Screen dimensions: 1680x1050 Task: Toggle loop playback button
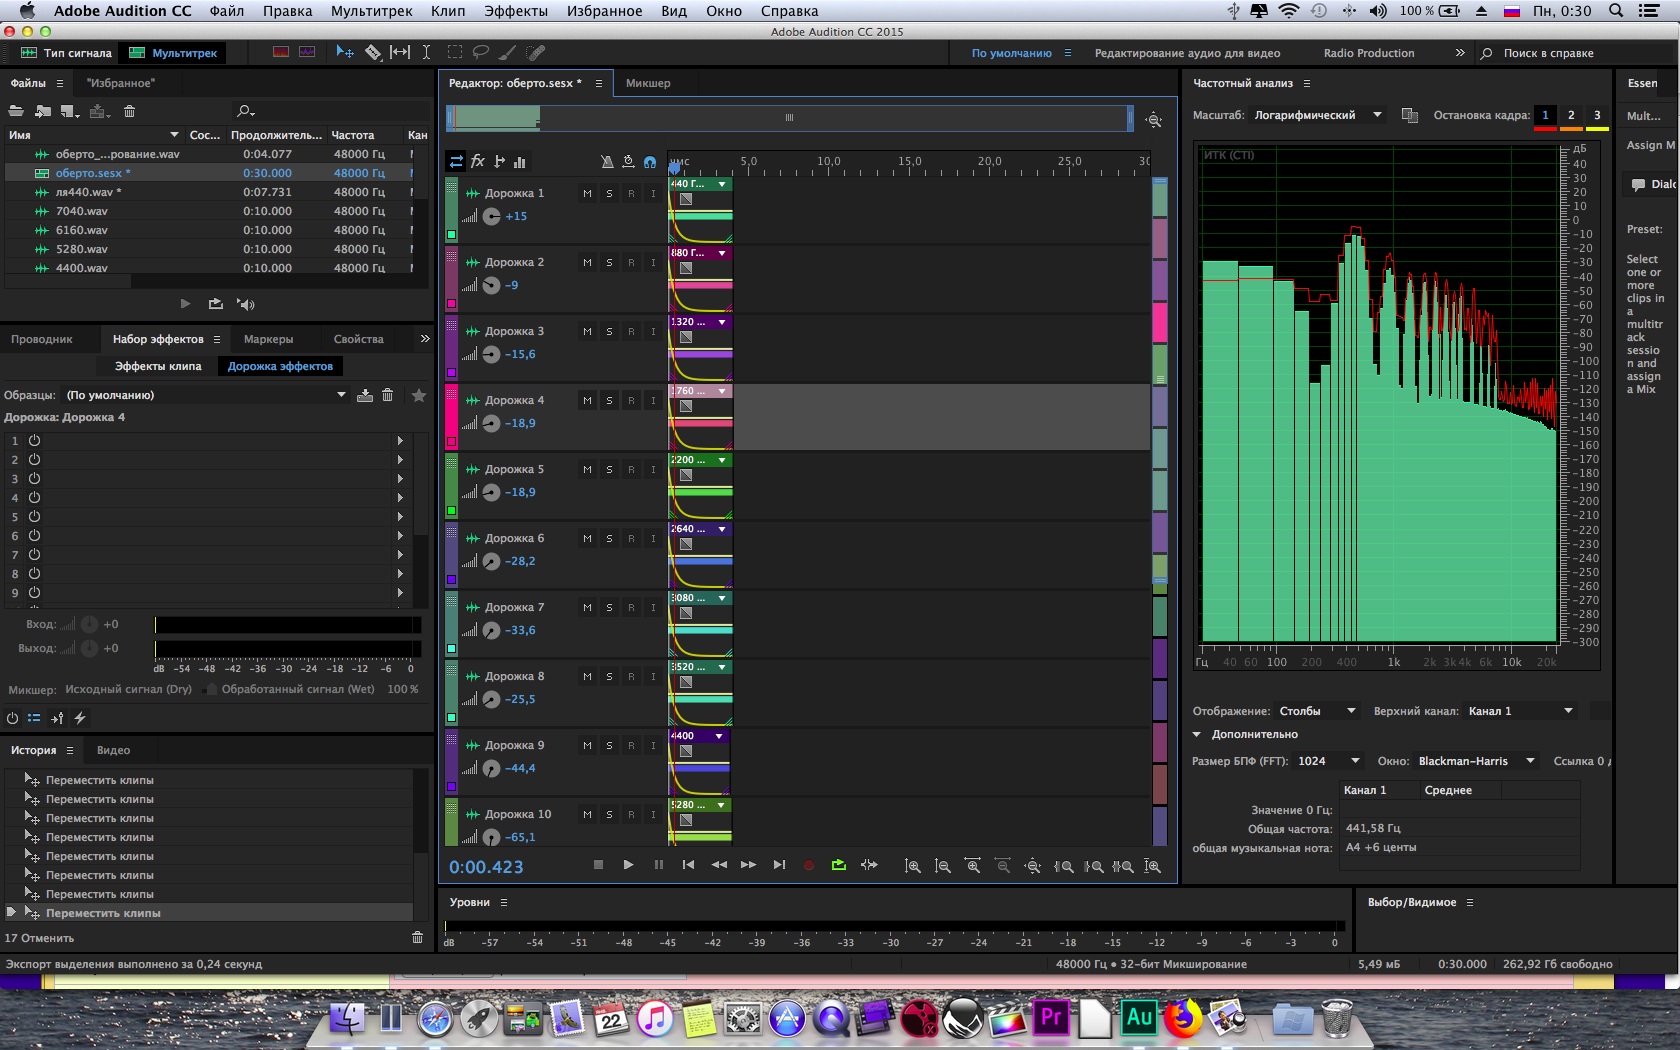pos(839,865)
